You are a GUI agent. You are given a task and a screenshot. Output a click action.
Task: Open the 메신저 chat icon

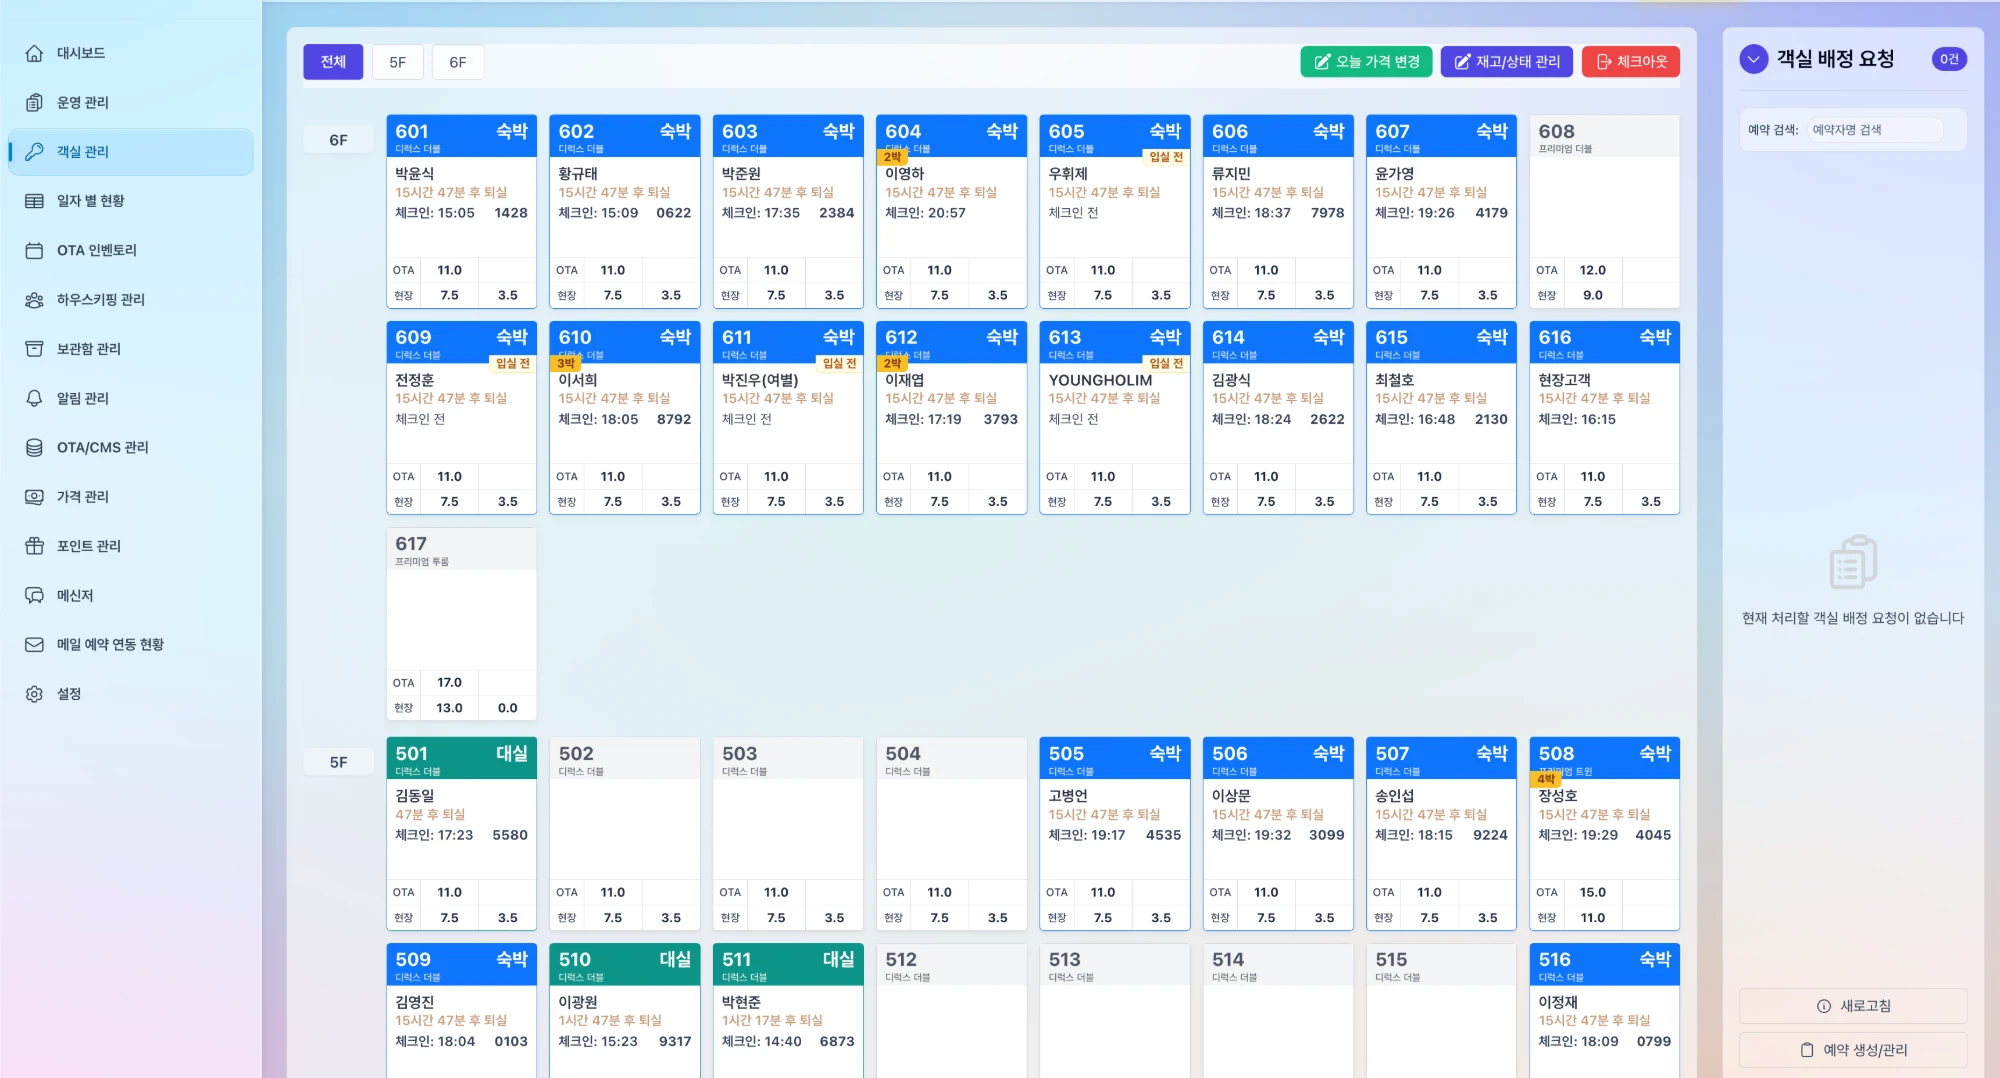(34, 595)
